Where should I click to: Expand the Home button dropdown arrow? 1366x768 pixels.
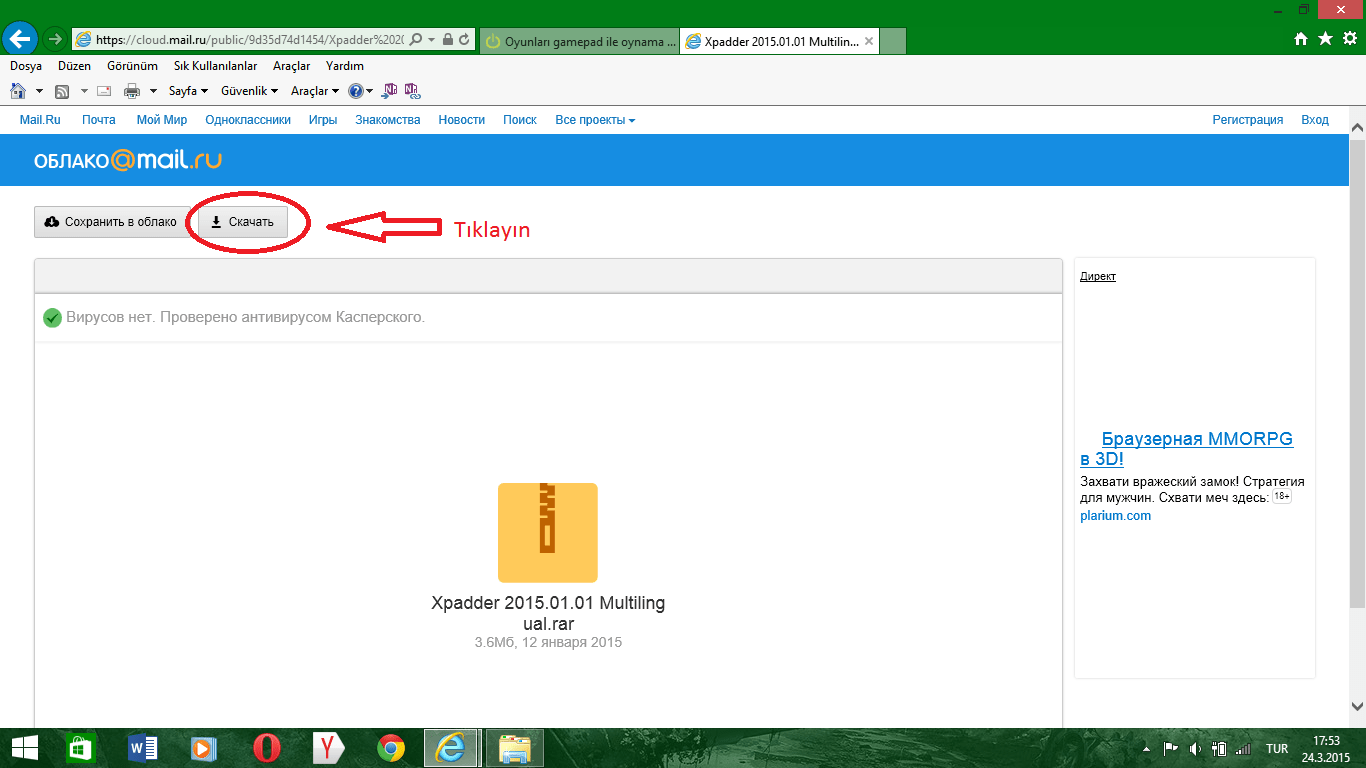coord(39,91)
